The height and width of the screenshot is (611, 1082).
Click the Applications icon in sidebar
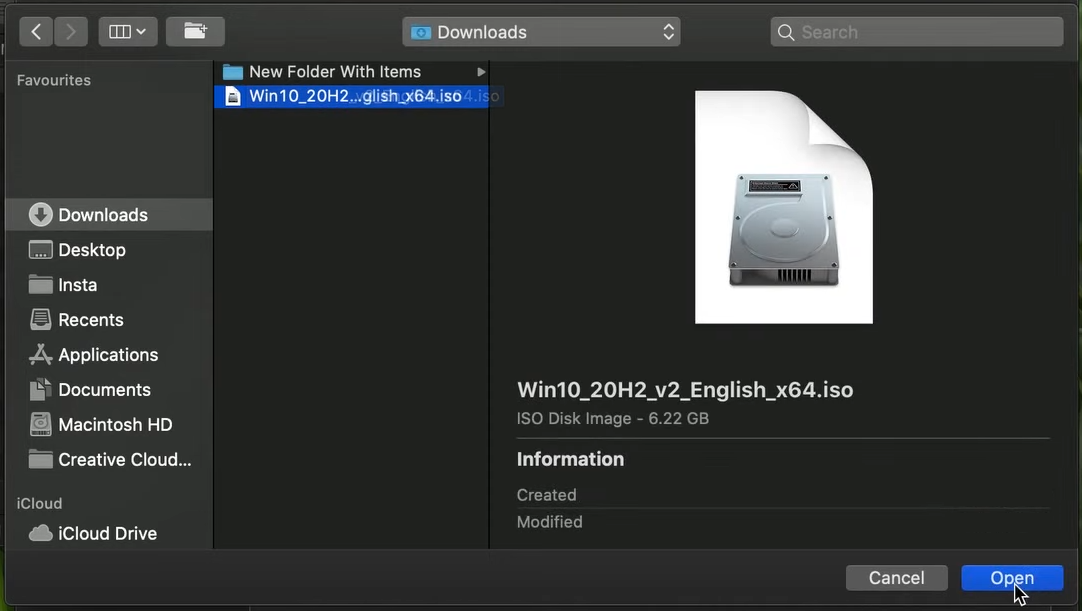pos(41,354)
